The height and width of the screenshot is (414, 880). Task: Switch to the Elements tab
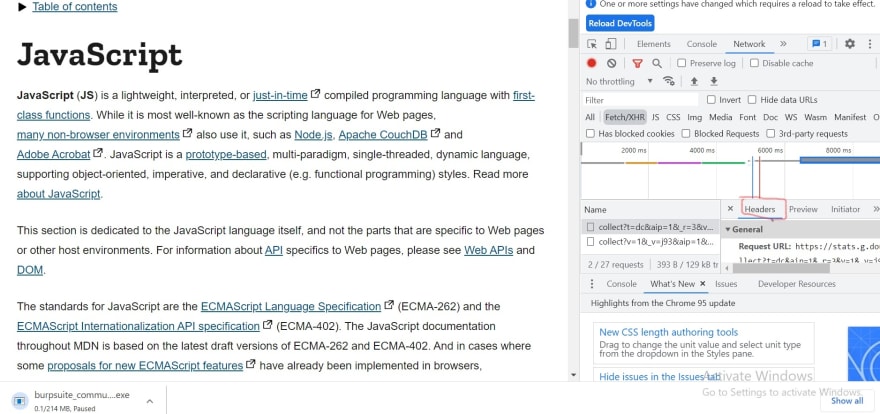coord(653,44)
